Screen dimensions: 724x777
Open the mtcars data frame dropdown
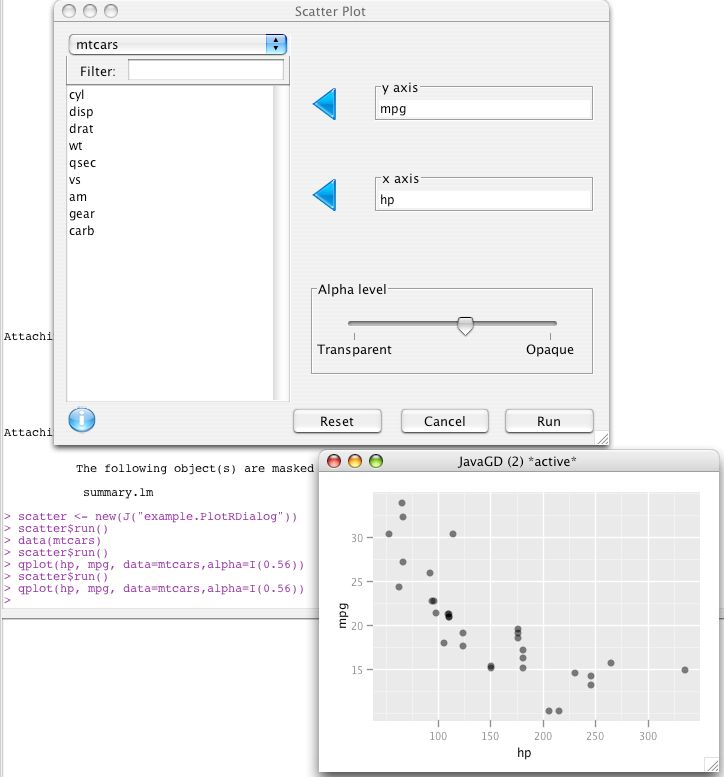coord(178,45)
